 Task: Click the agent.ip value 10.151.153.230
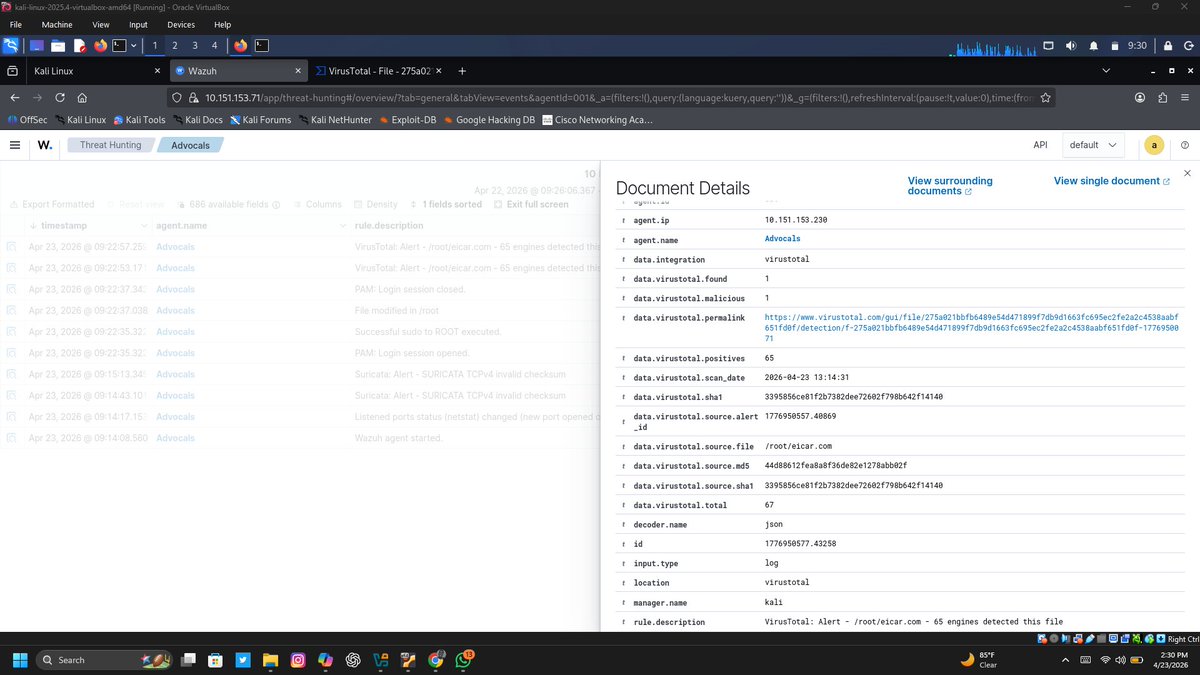(796, 219)
